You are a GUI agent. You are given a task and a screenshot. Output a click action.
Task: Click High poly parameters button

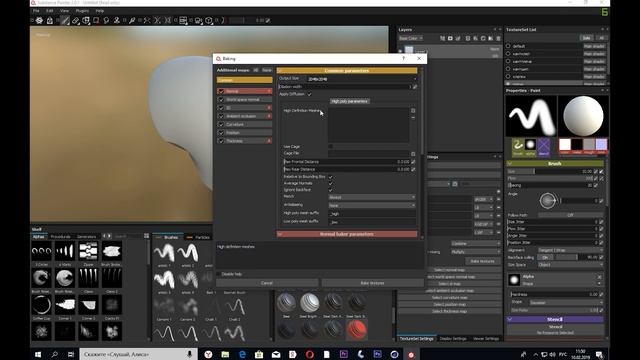pyautogui.click(x=350, y=101)
